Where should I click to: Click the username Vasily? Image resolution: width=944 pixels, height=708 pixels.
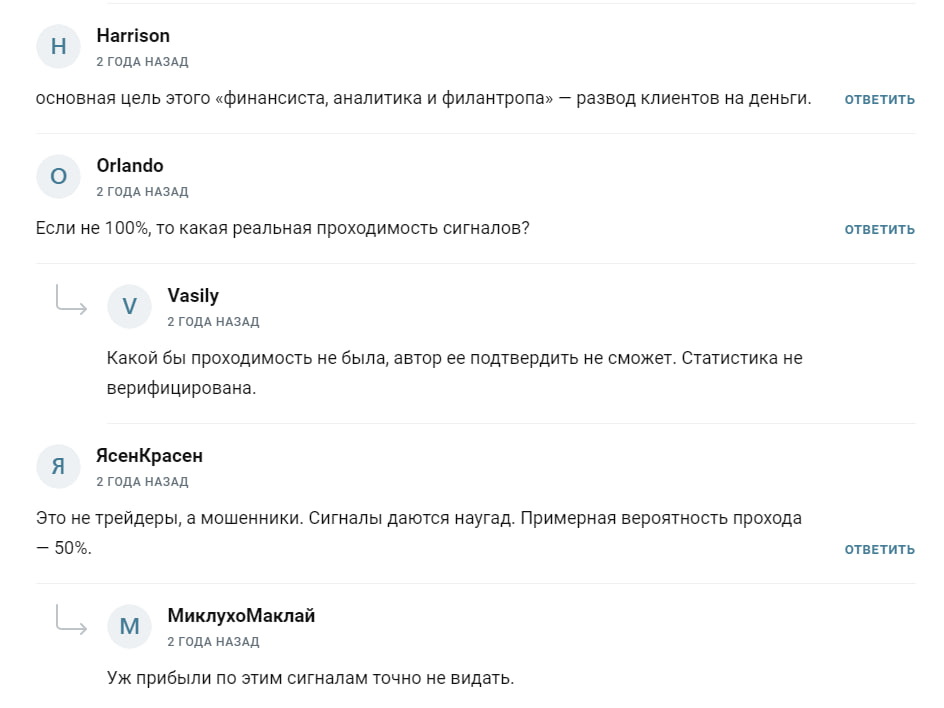click(x=193, y=295)
